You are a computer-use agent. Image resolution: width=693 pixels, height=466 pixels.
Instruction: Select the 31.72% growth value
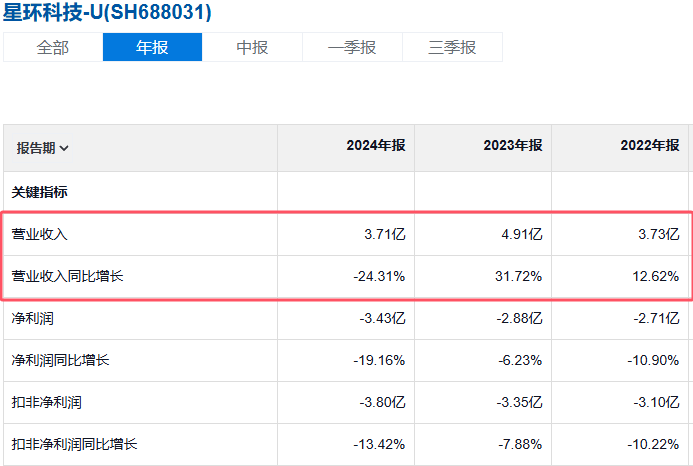pos(518,276)
